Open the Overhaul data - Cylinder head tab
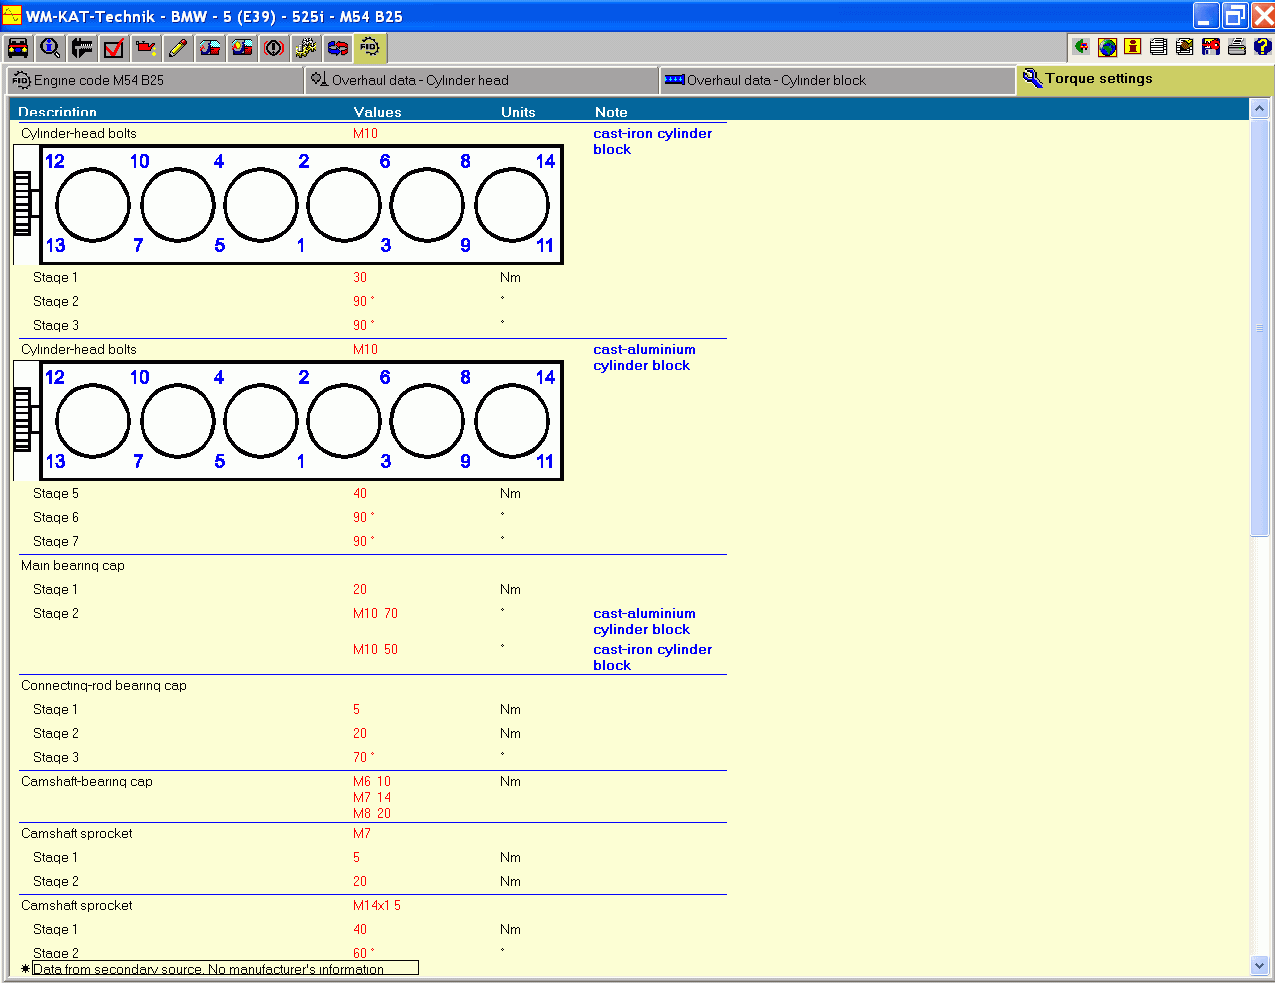The height and width of the screenshot is (983, 1275). (x=482, y=81)
